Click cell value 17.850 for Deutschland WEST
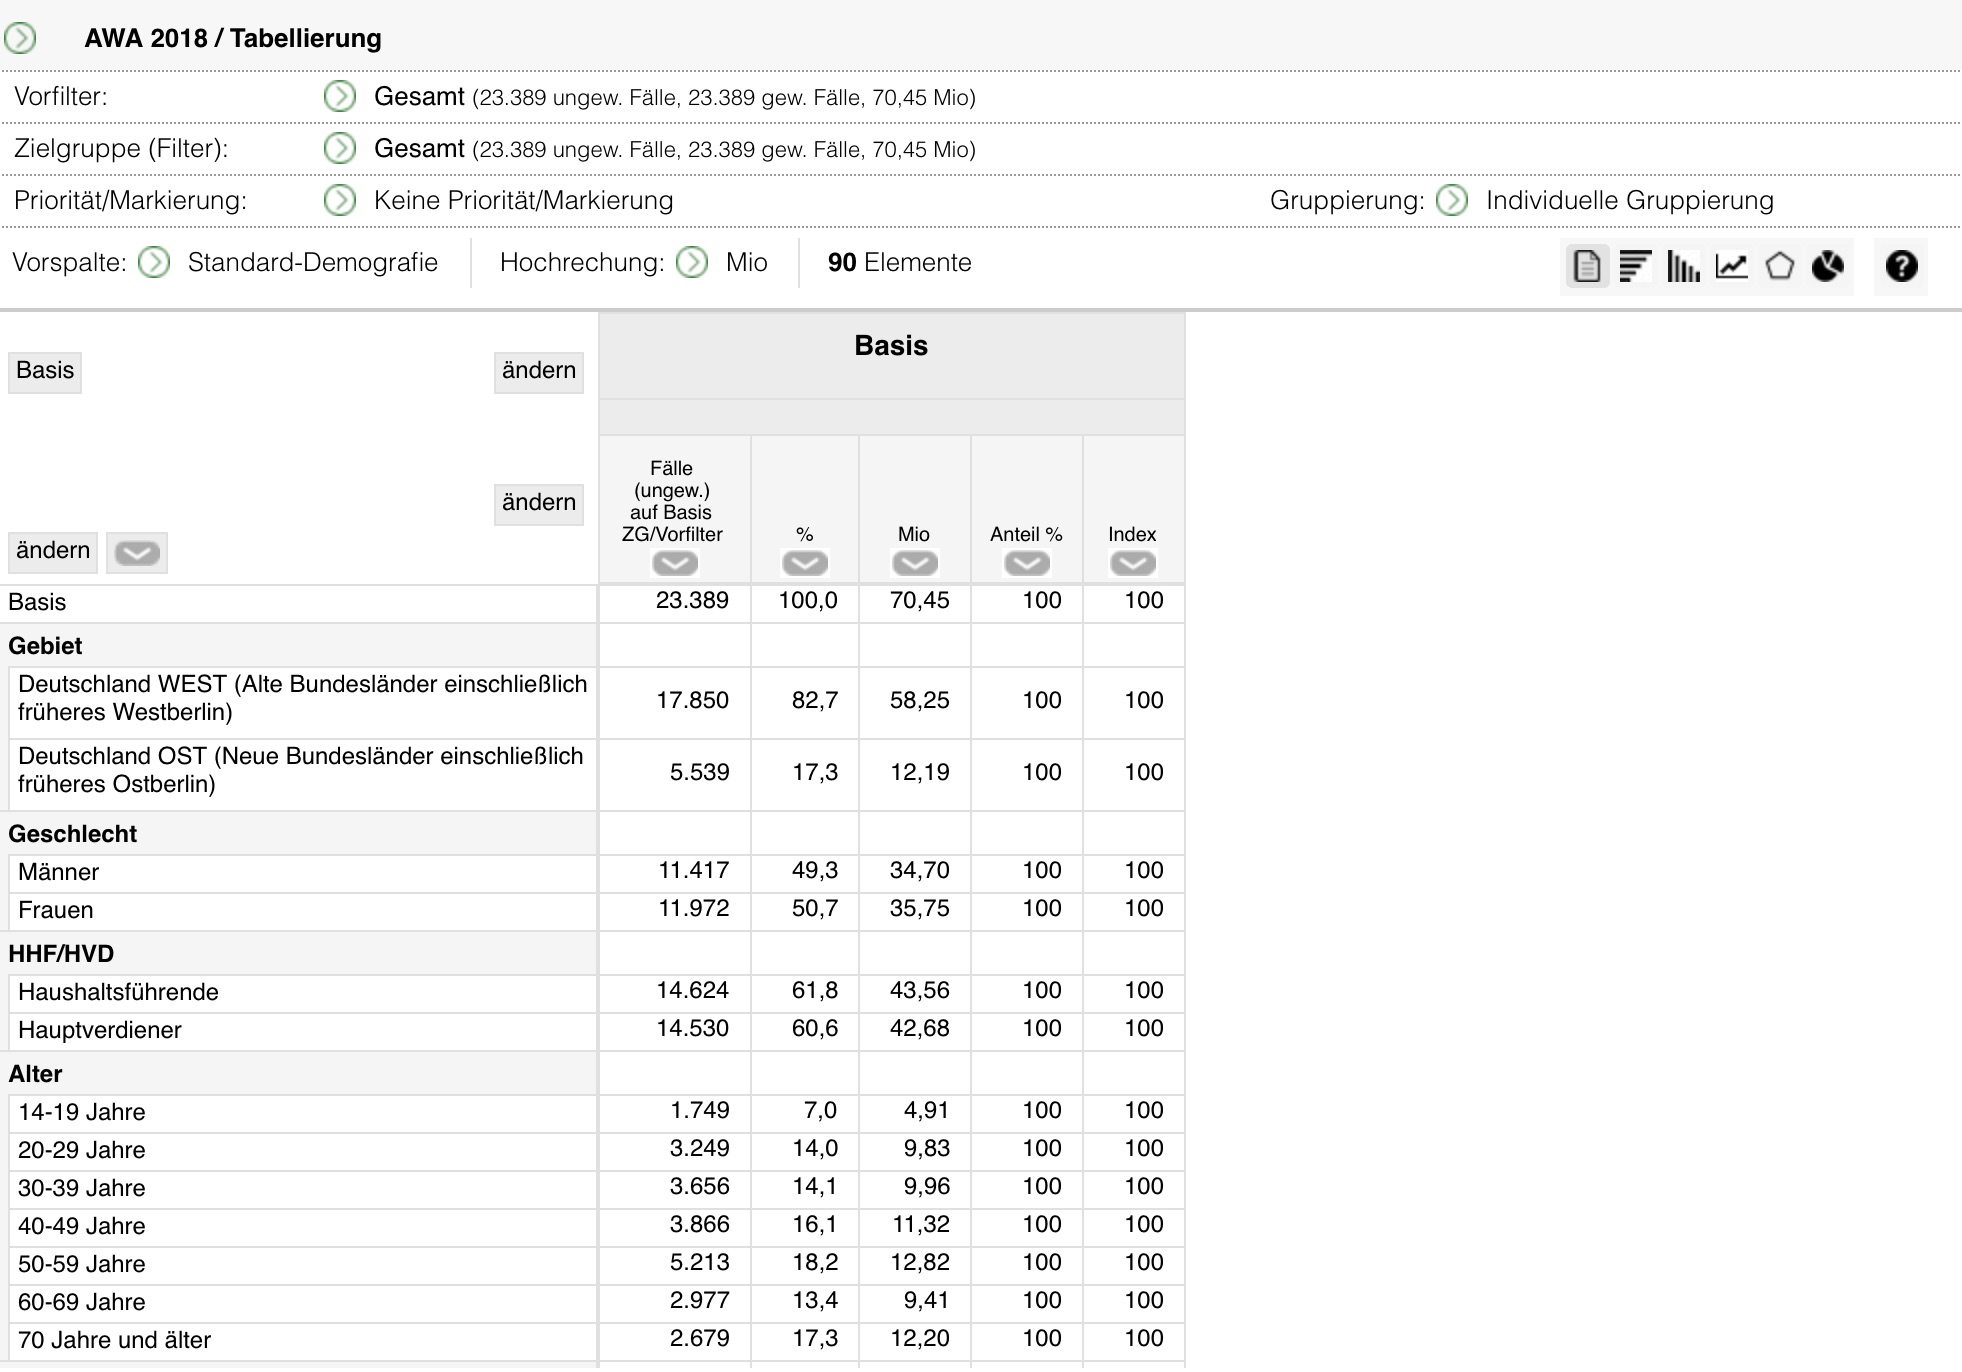 pyautogui.click(x=692, y=700)
